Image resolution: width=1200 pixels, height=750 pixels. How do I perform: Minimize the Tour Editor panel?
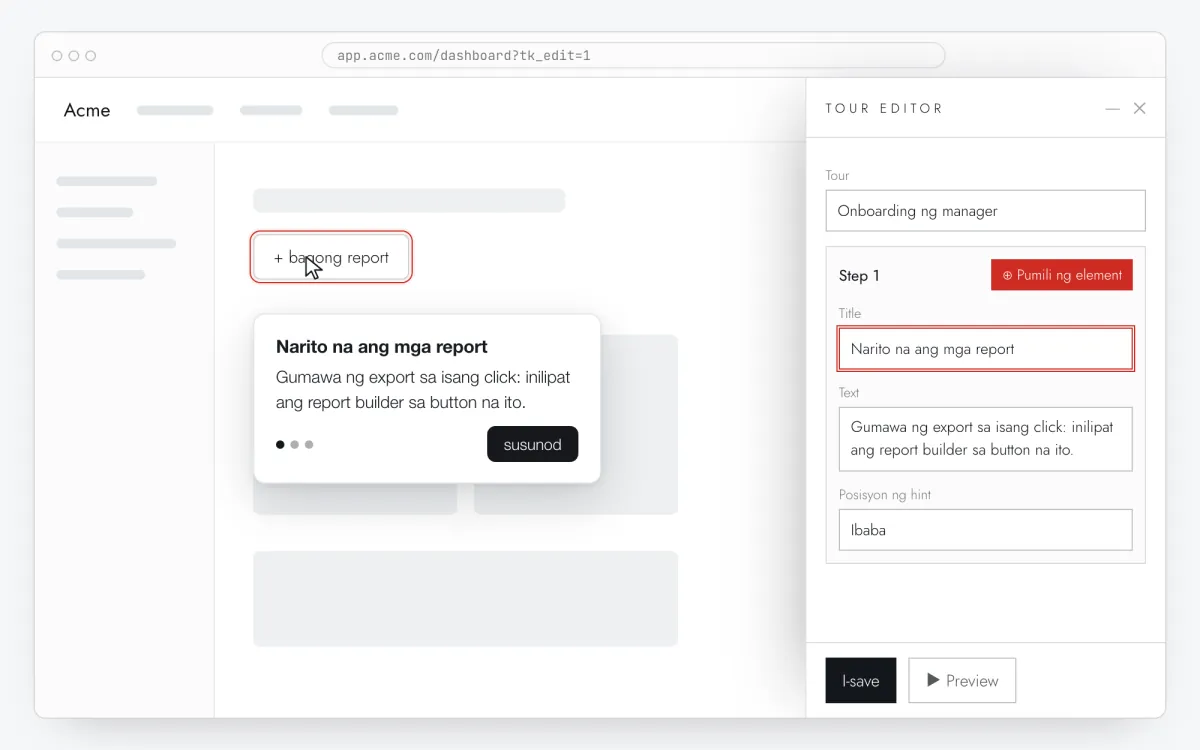[x=1112, y=108]
